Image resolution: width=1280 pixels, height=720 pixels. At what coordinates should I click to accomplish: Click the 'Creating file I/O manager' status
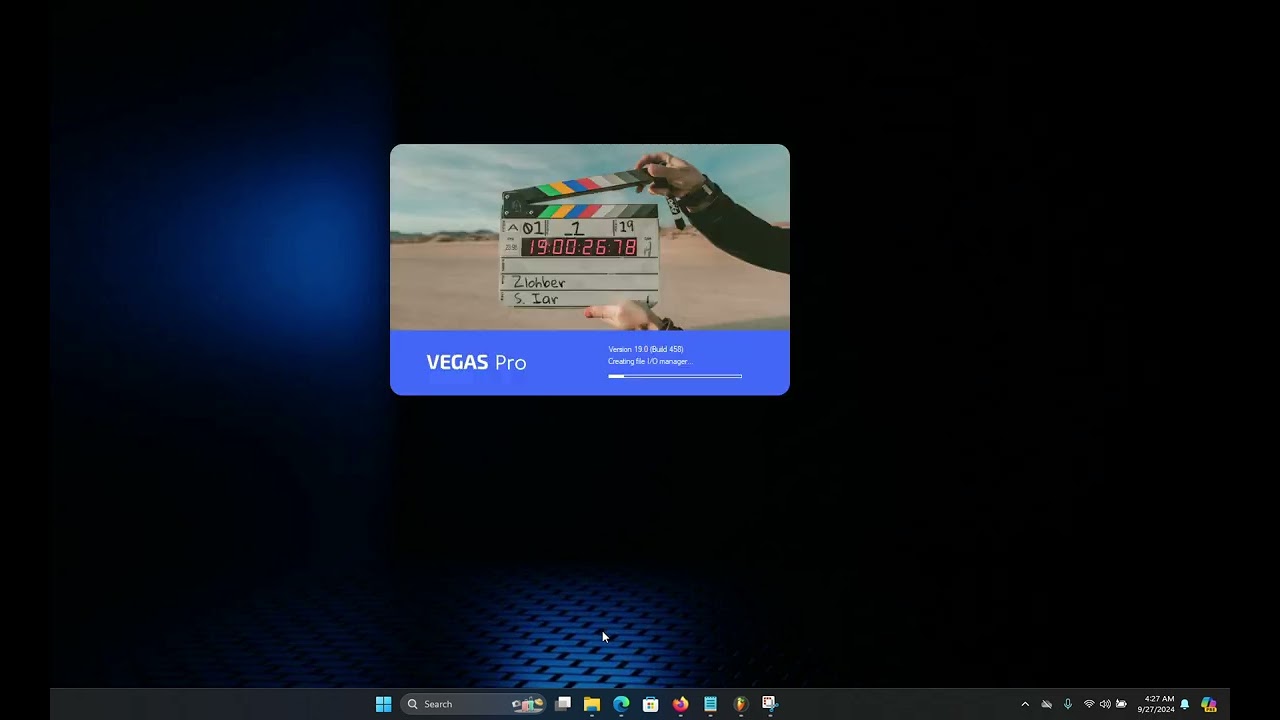pyautogui.click(x=650, y=361)
